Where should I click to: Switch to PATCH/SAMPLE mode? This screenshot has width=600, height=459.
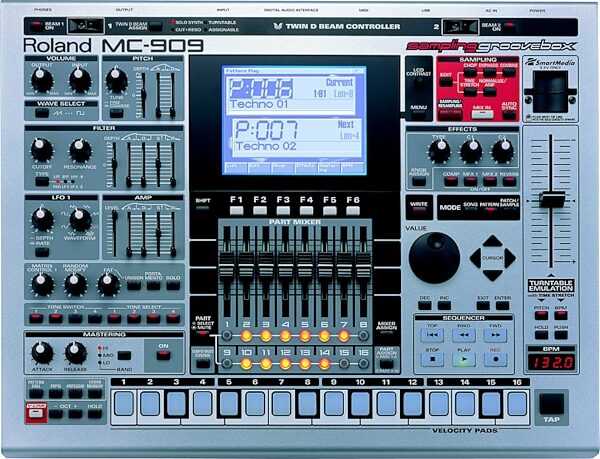click(509, 210)
